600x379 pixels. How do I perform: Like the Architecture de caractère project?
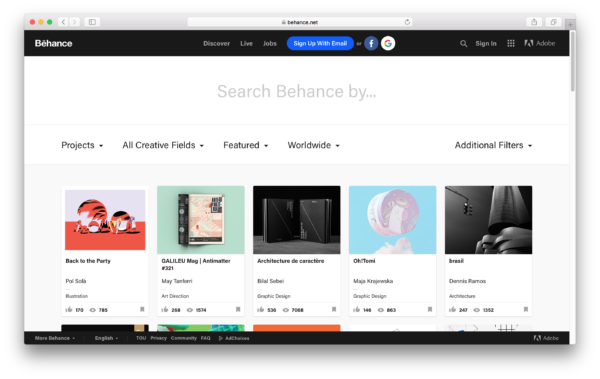pyautogui.click(x=261, y=309)
